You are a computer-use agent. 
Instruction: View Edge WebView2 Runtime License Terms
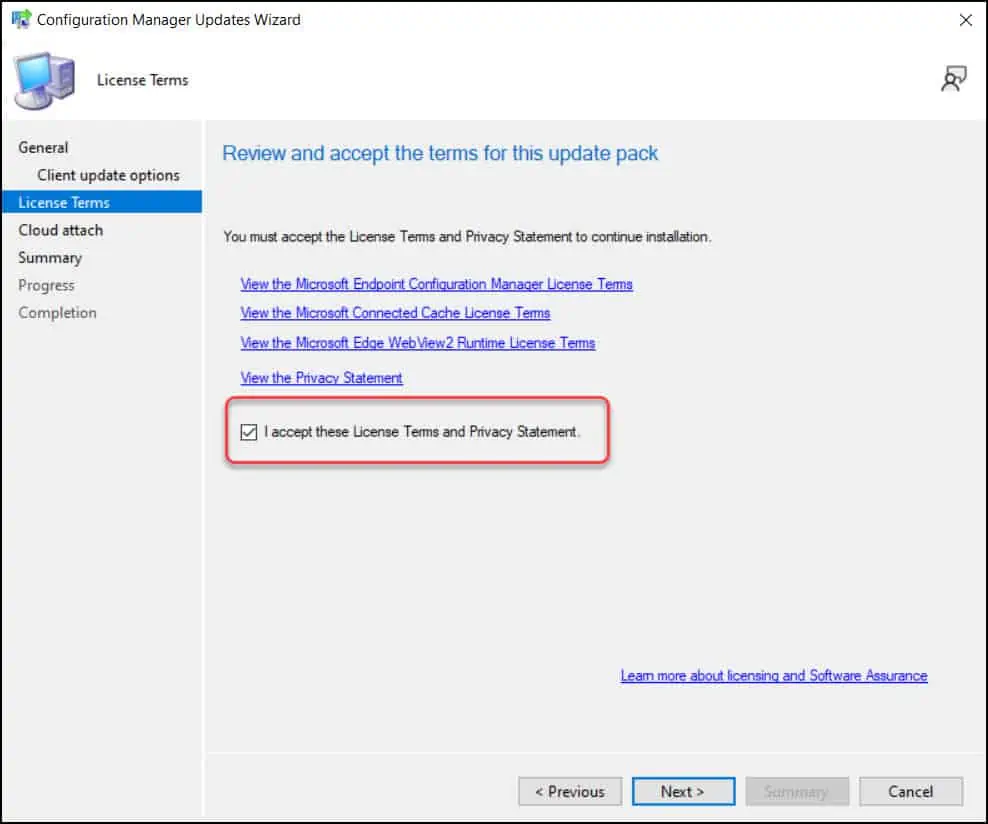coord(418,343)
